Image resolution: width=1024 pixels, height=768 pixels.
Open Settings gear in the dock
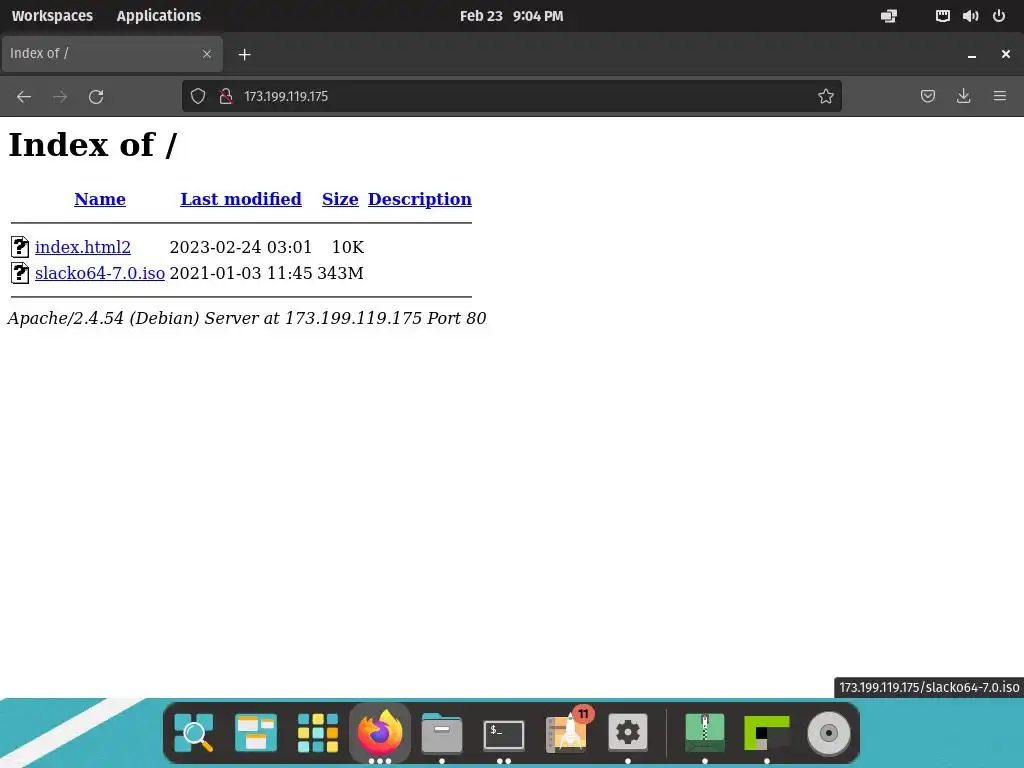tap(628, 733)
